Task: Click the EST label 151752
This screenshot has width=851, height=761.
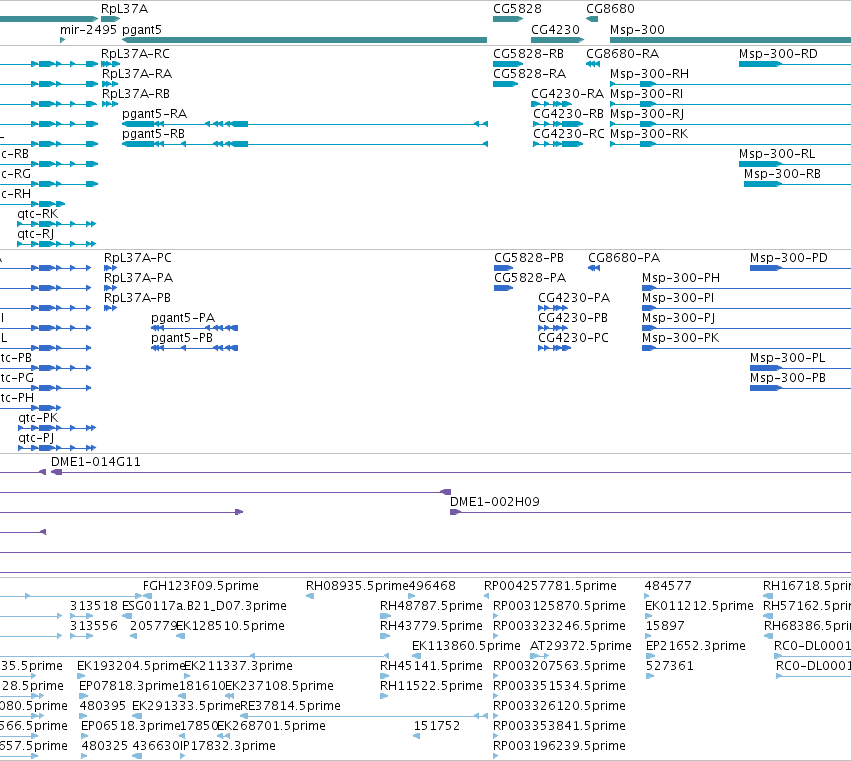Action: 436,726
